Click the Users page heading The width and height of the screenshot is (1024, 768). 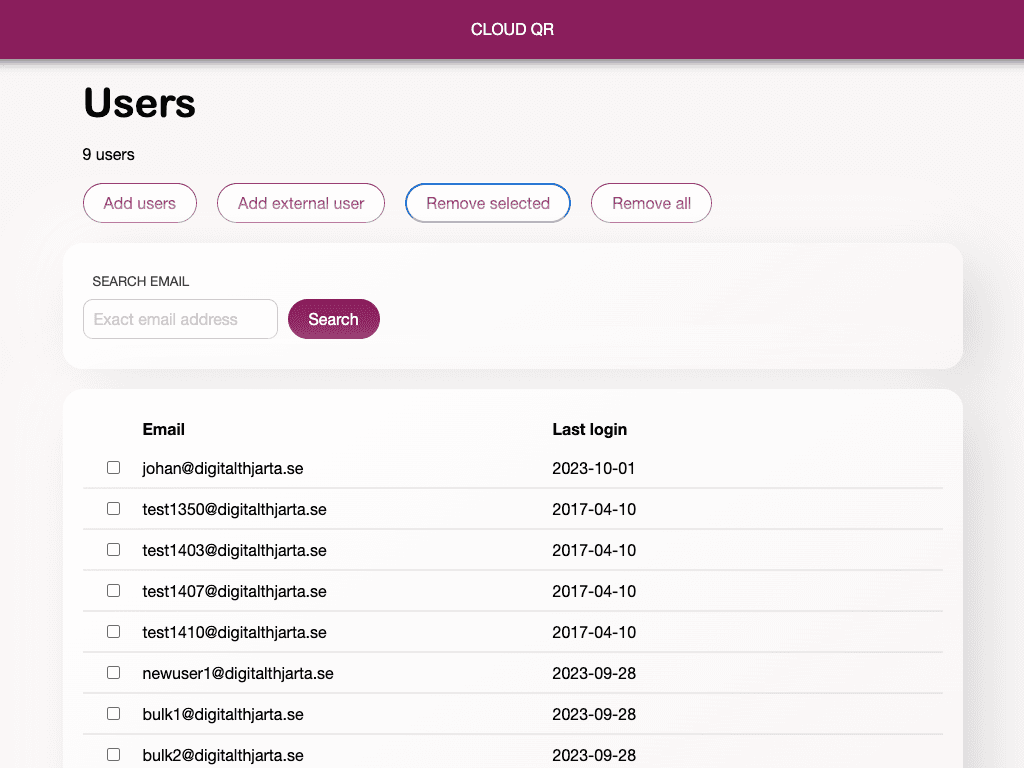(139, 103)
